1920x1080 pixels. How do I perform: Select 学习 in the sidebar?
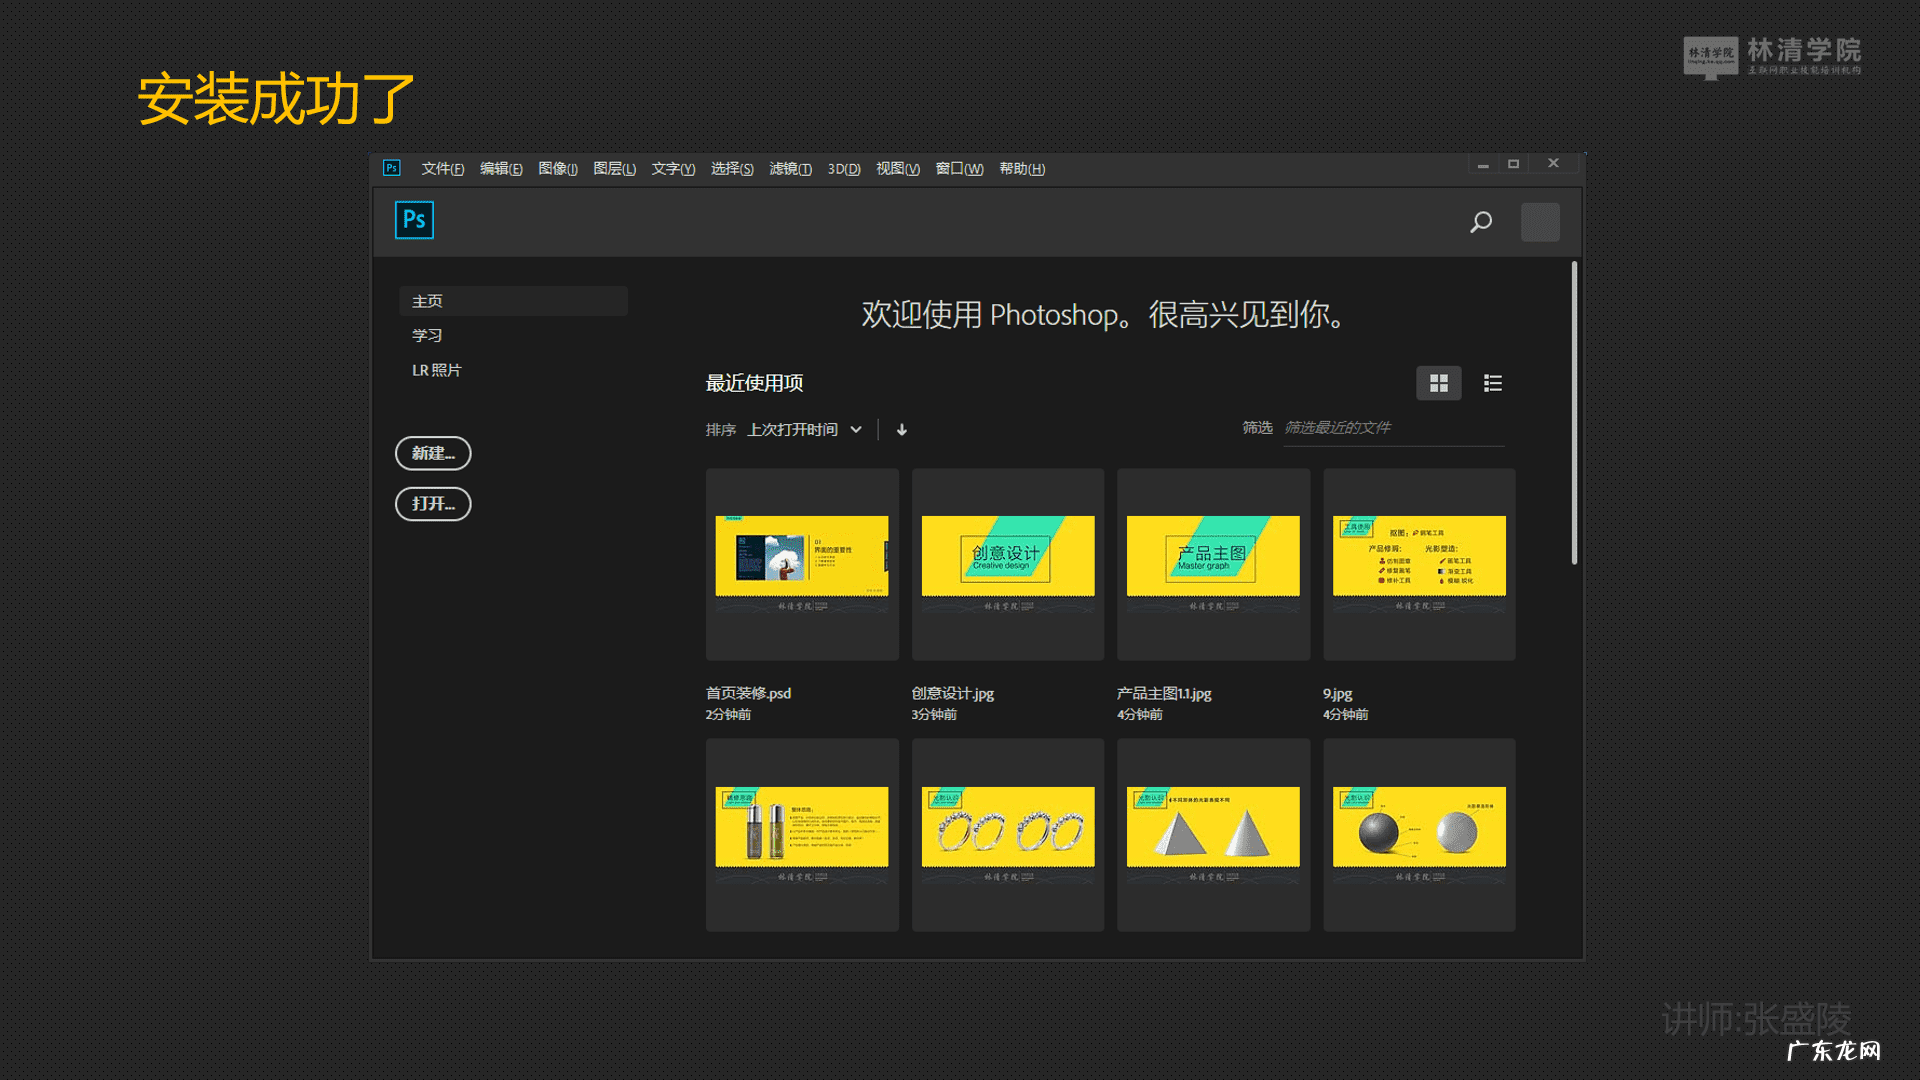tap(427, 335)
